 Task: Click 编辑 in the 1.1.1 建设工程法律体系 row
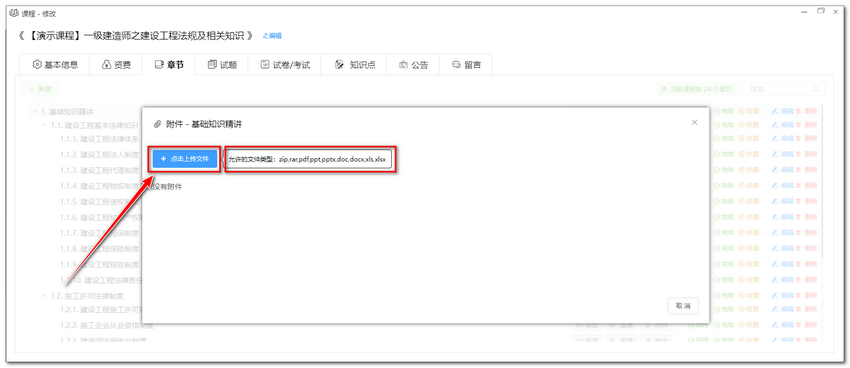(x=782, y=139)
